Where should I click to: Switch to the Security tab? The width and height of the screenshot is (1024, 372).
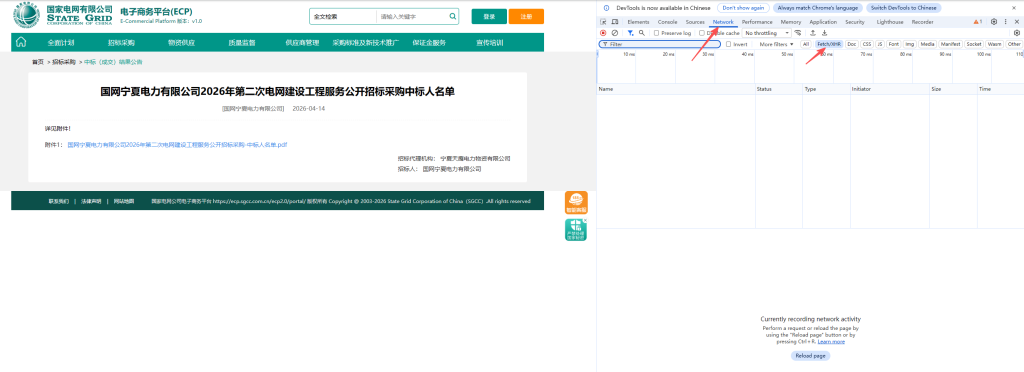(x=855, y=22)
